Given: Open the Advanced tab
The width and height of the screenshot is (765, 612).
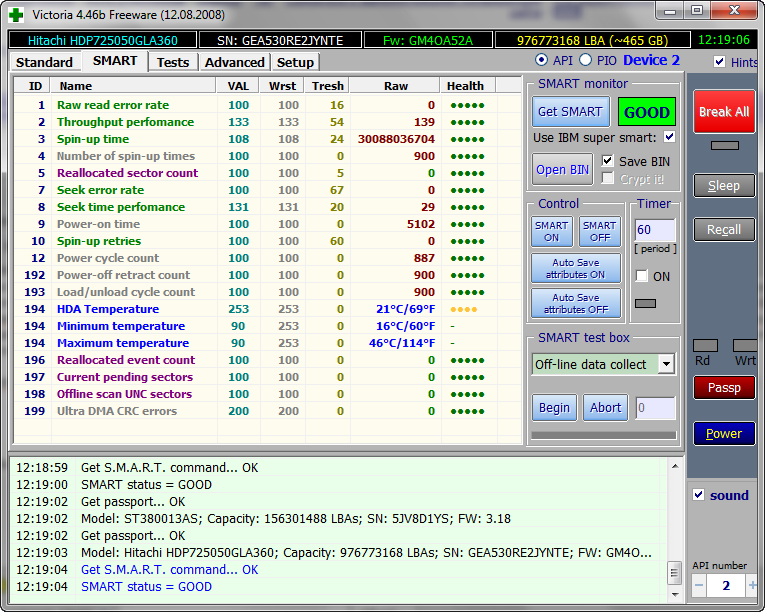Looking at the screenshot, I should [x=234, y=62].
